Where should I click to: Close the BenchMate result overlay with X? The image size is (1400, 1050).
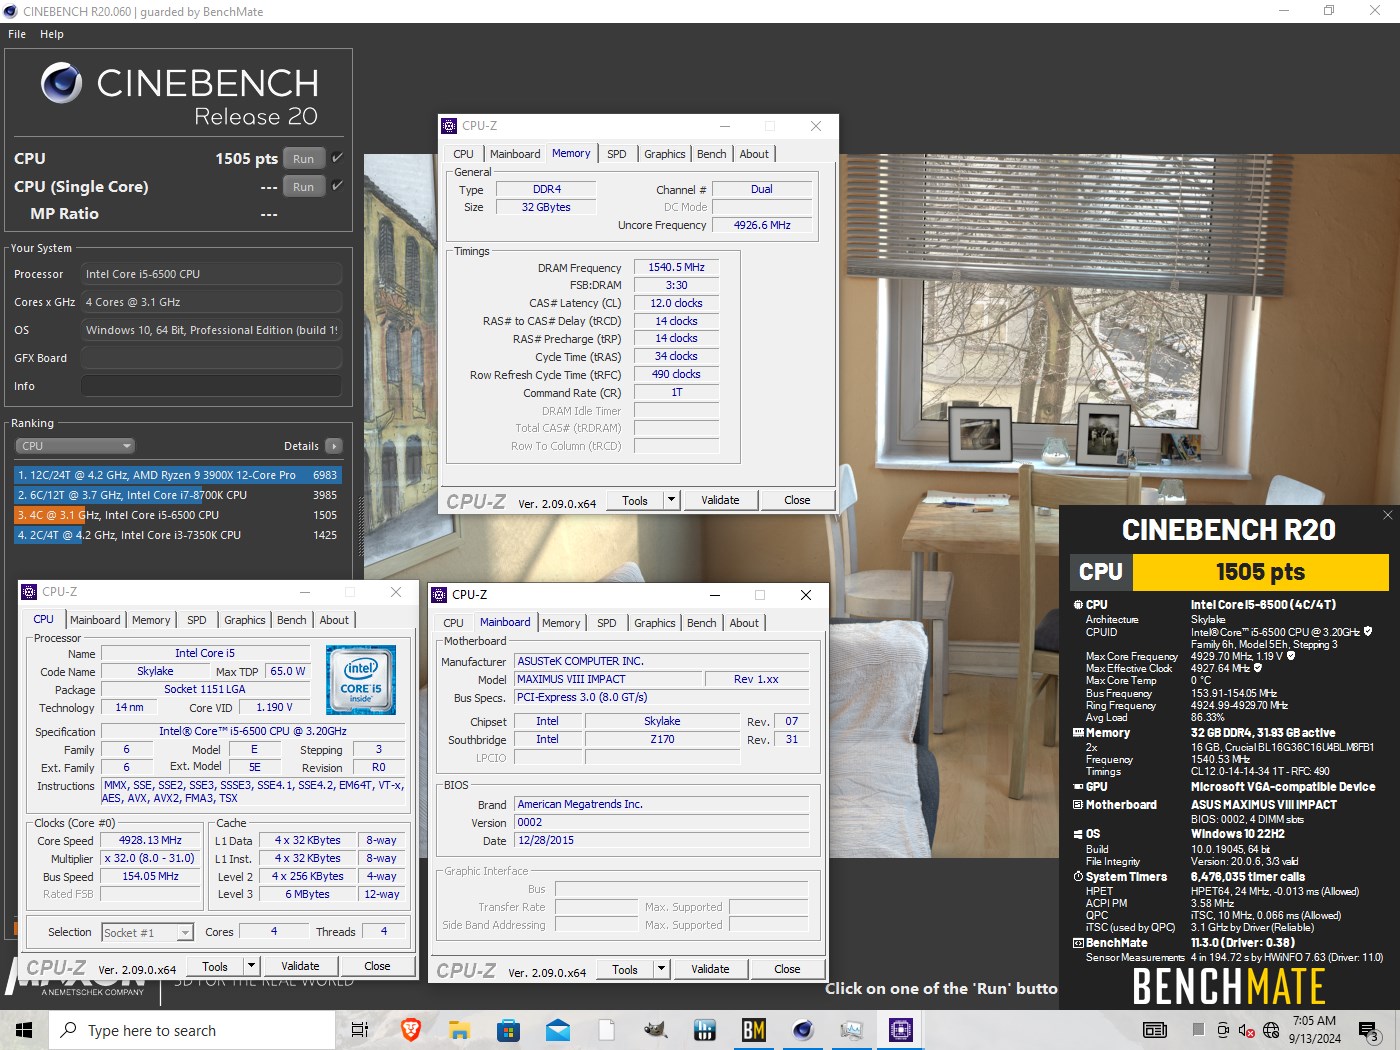(x=1387, y=515)
